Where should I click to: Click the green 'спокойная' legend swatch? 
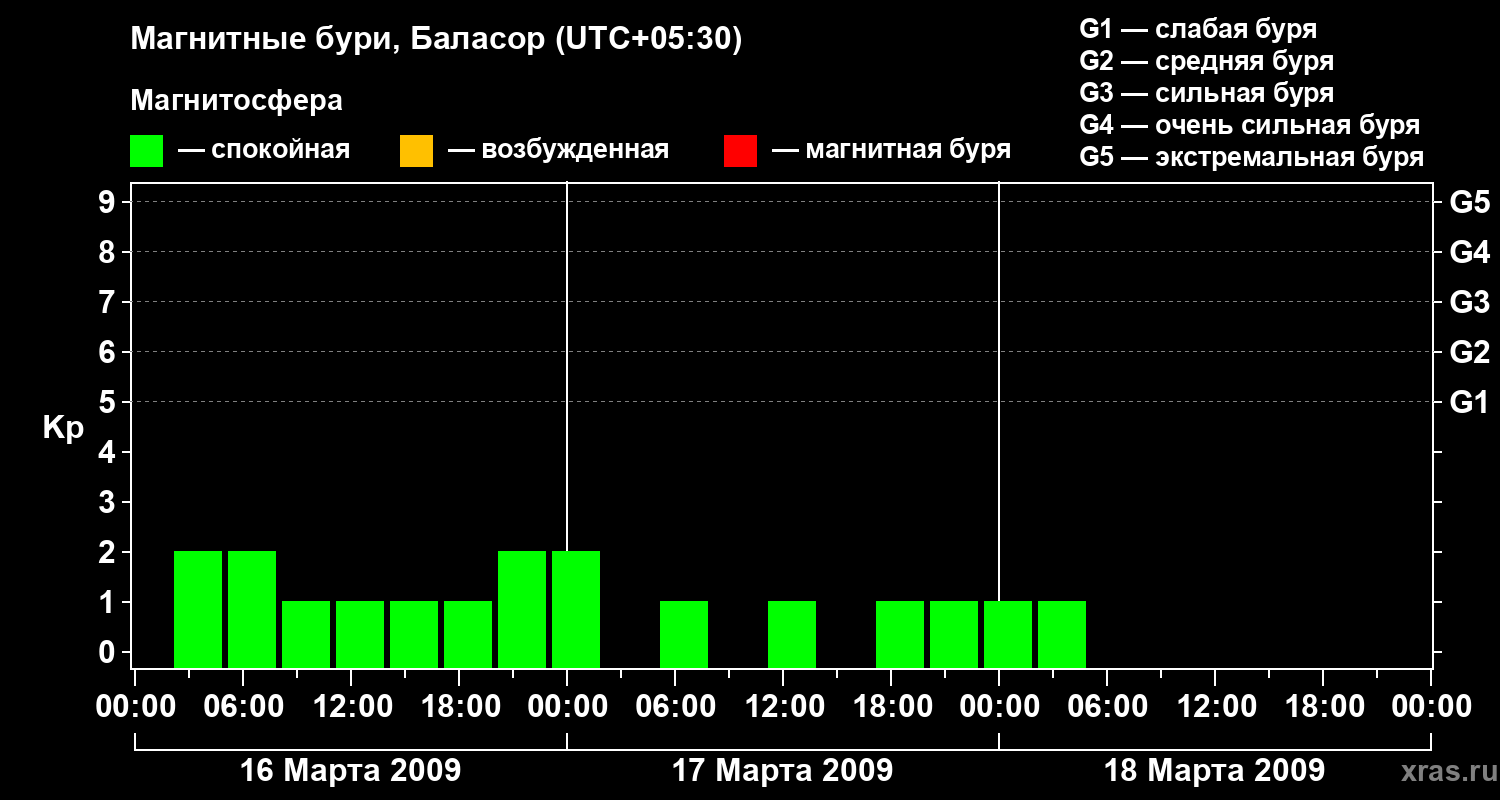(x=146, y=151)
